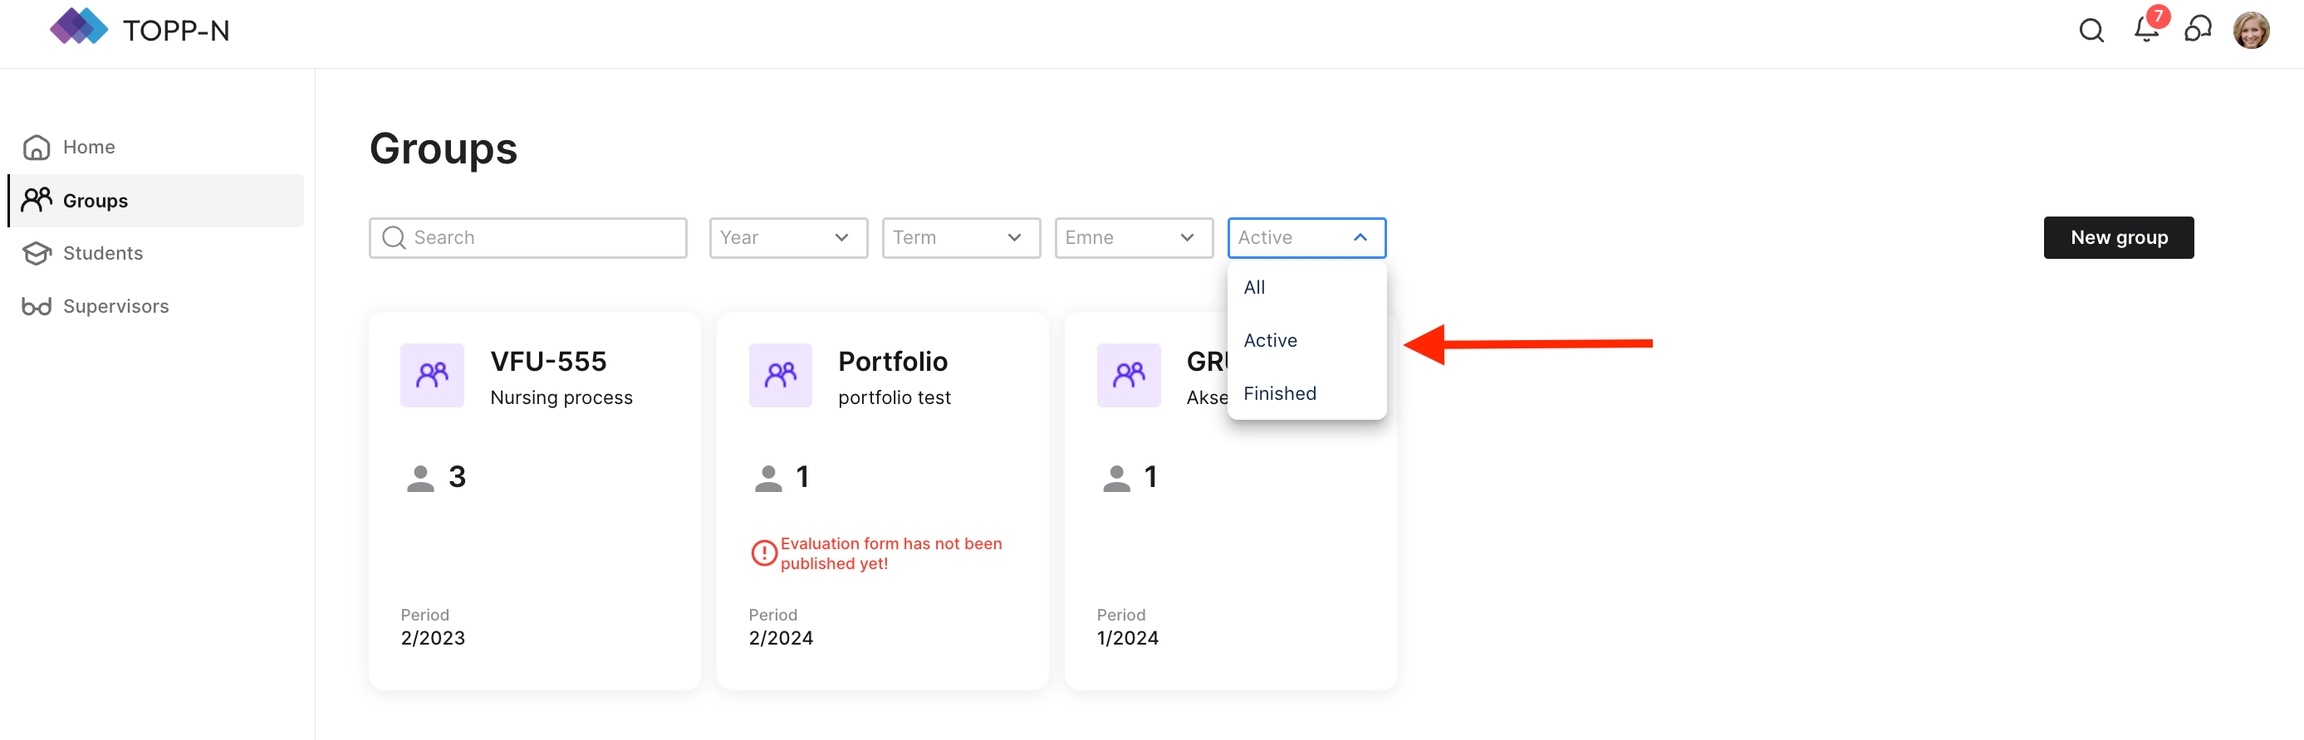Pick Active option in the status list

[x=1270, y=340]
